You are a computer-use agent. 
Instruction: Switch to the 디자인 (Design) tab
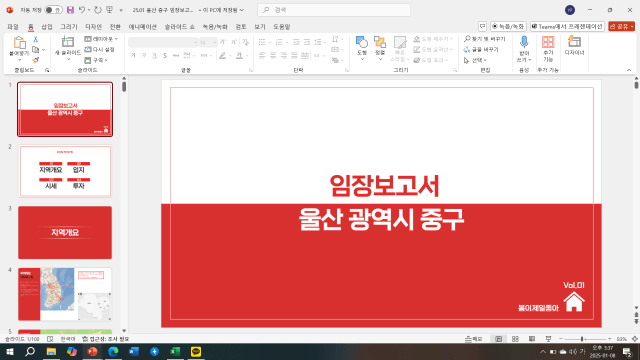point(93,27)
